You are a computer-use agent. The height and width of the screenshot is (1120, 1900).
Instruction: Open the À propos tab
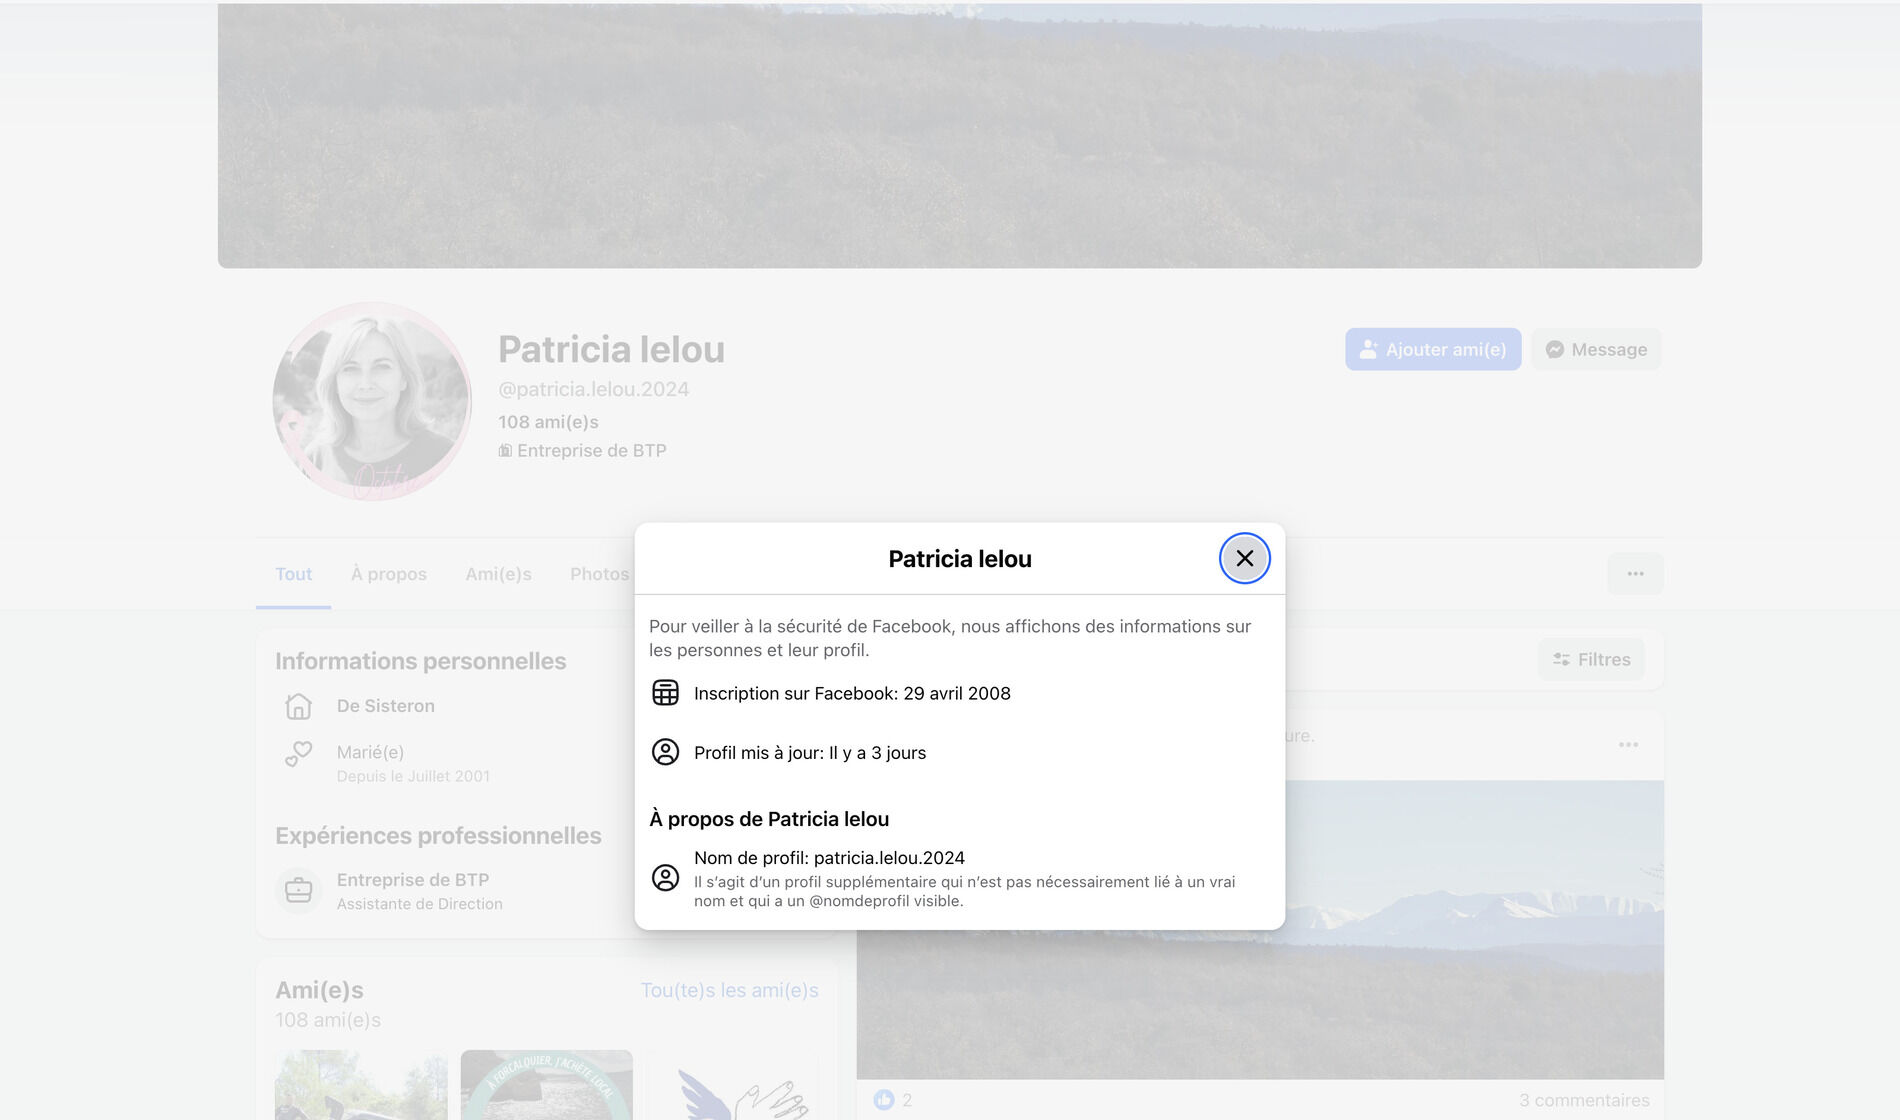point(389,574)
